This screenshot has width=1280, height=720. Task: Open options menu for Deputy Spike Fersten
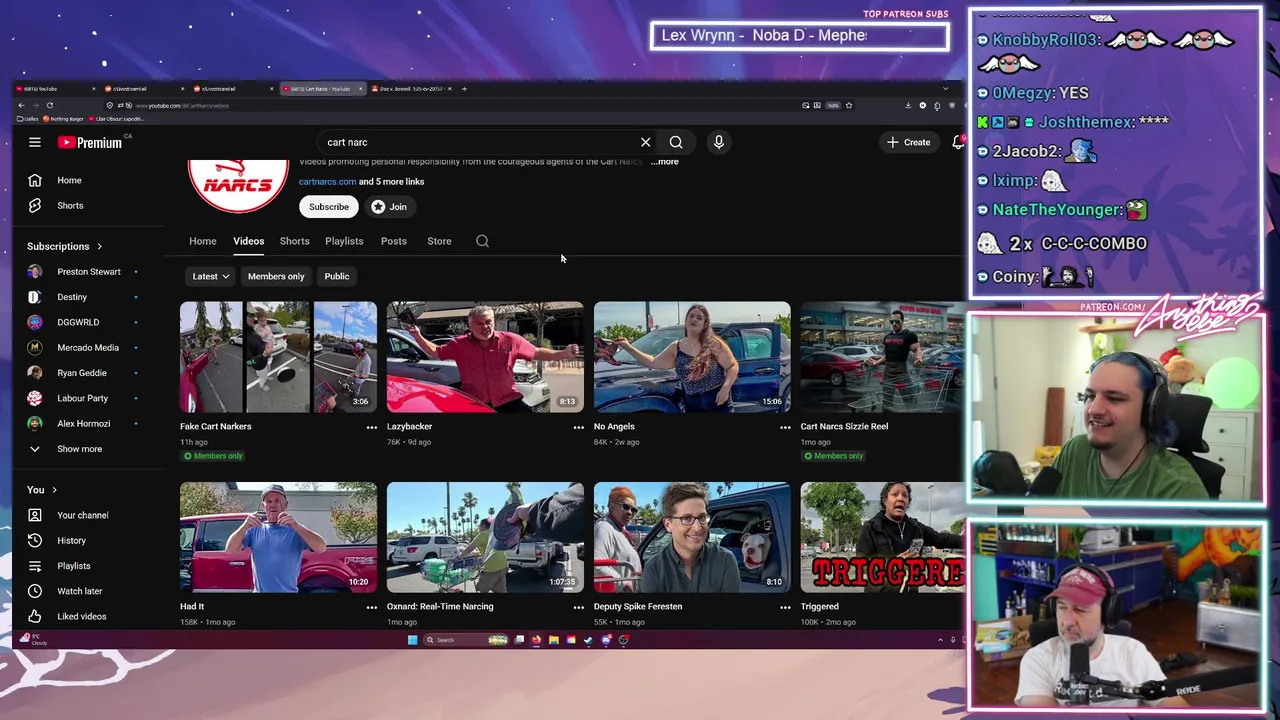[x=785, y=607]
